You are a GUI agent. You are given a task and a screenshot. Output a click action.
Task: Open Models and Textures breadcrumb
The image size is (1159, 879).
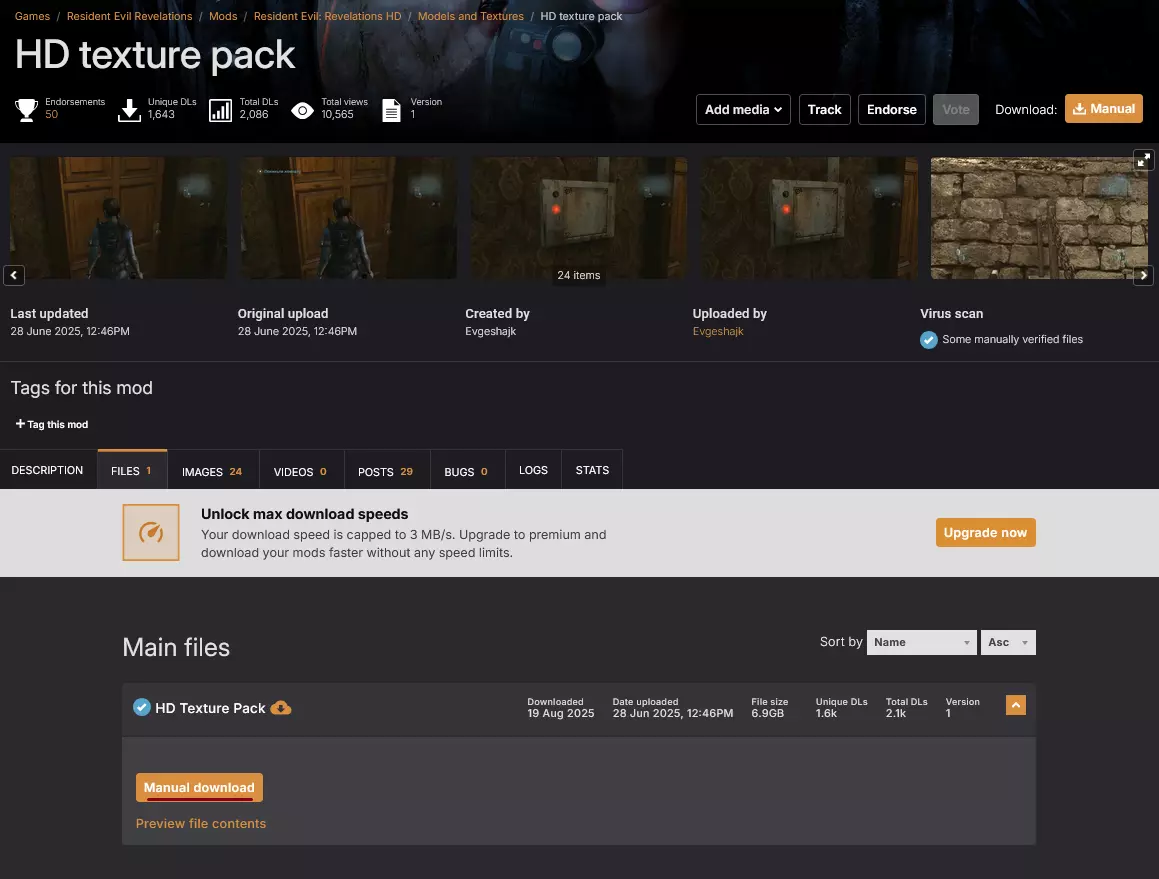(471, 16)
